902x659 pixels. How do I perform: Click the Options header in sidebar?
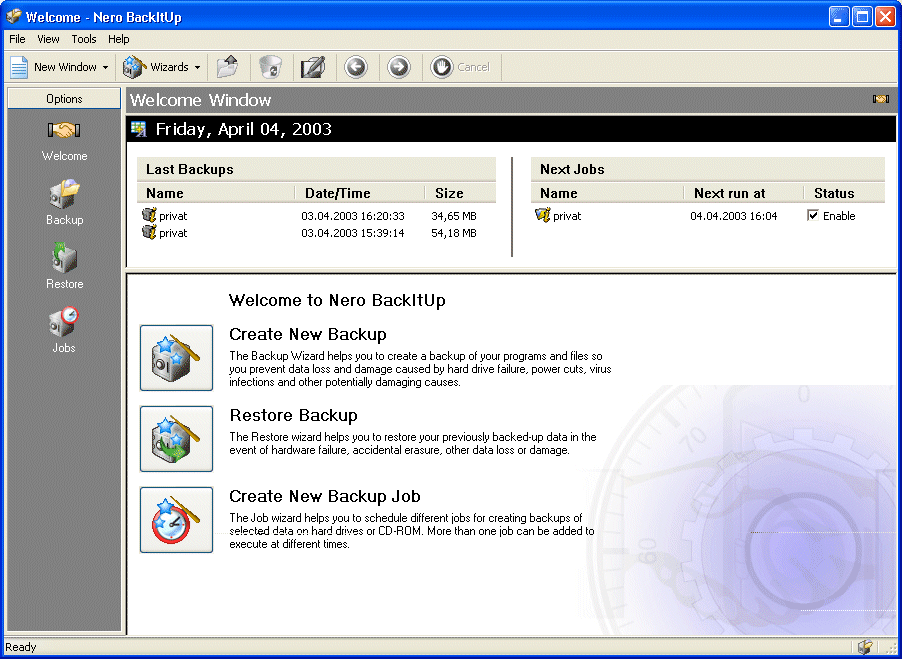[64, 99]
